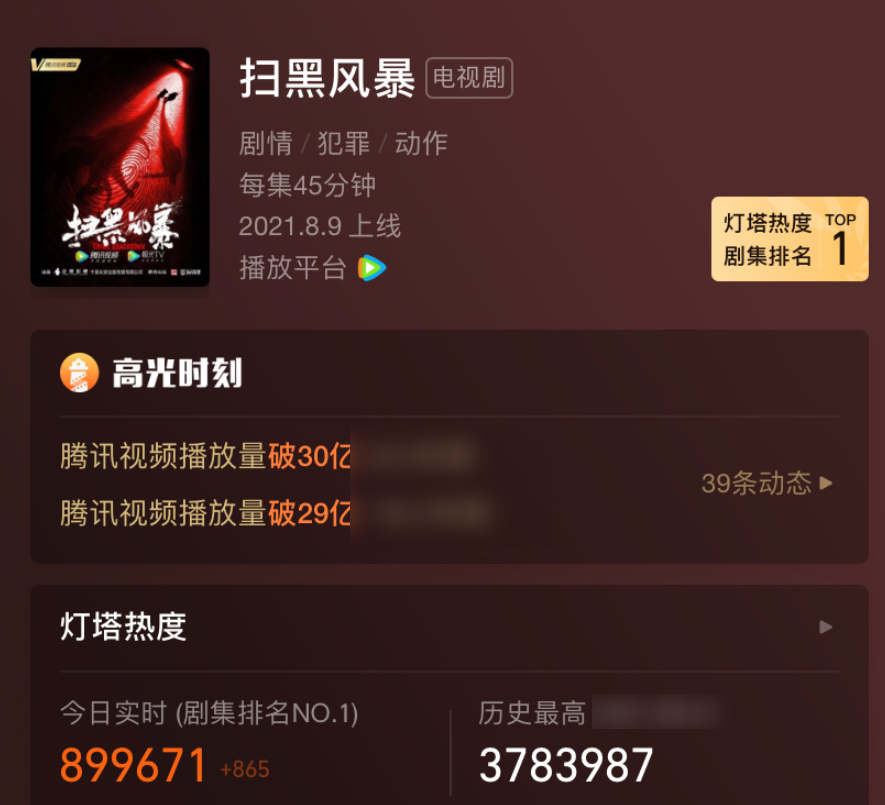Viewport: 885px width, 805px height.
Task: Click the 电视剧 category tag
Action: point(469,78)
